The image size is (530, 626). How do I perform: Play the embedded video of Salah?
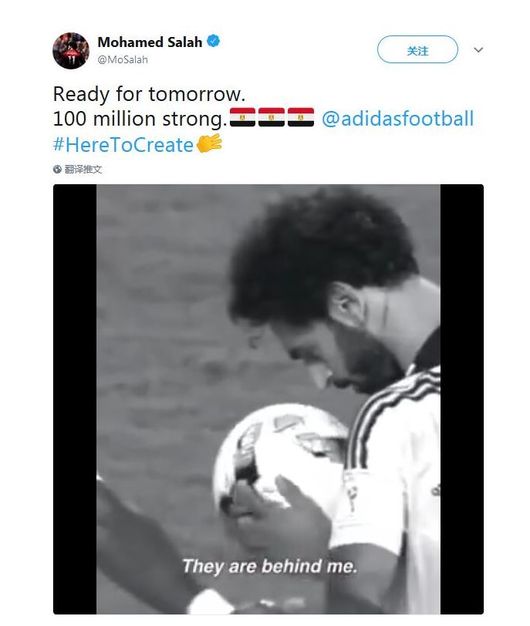click(268, 399)
